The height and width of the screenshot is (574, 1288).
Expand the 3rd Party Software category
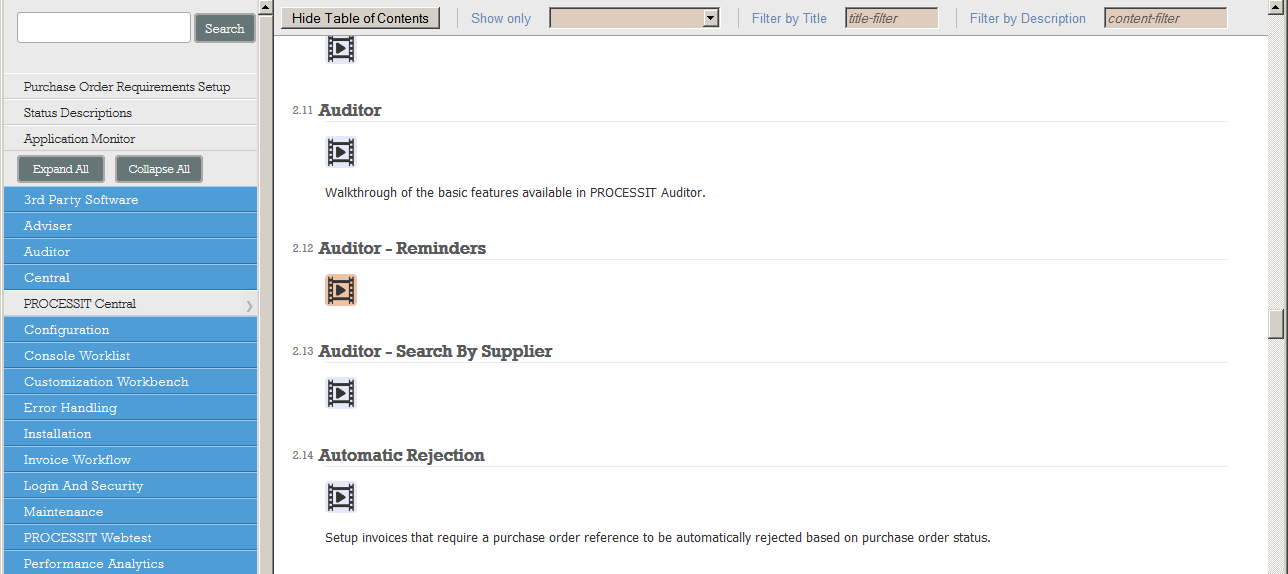(x=130, y=200)
